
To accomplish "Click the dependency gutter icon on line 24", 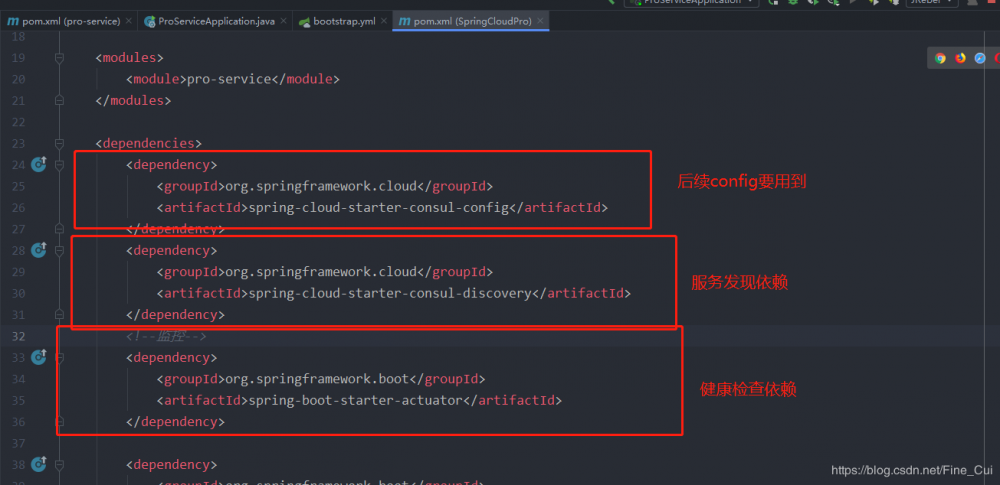I will [39, 165].
